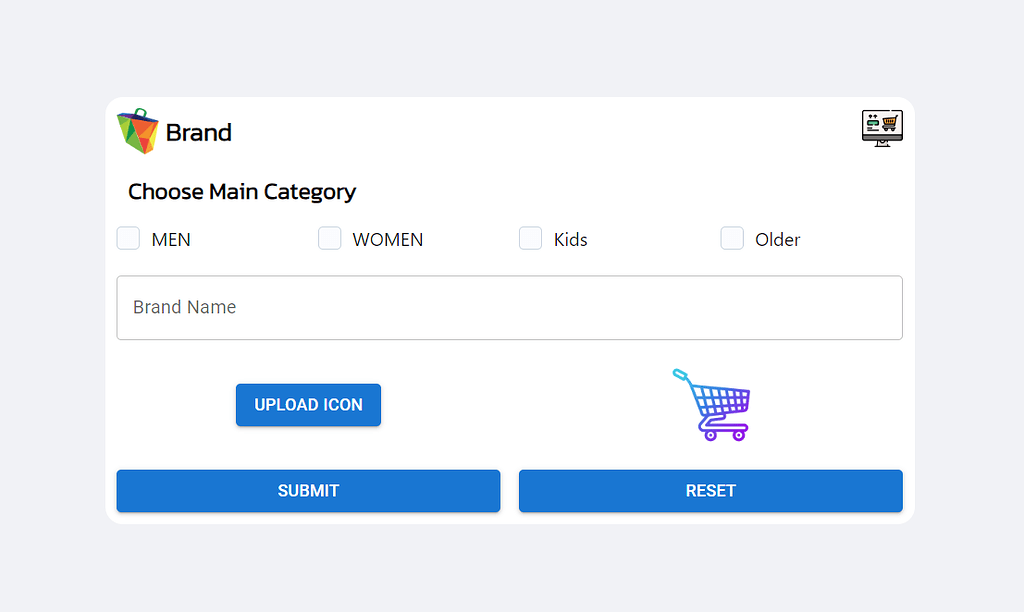The height and width of the screenshot is (612, 1024).
Task: Reset the brand form
Action: tap(710, 491)
